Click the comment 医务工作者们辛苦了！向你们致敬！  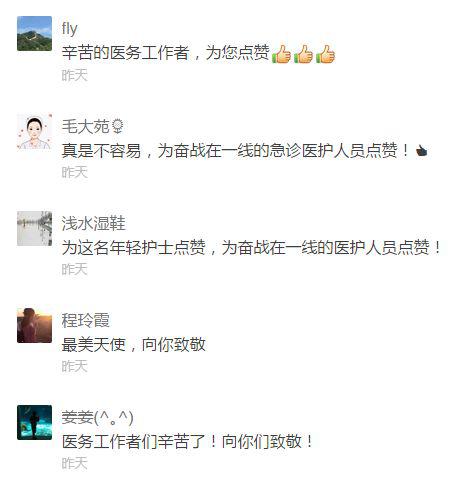point(187,442)
